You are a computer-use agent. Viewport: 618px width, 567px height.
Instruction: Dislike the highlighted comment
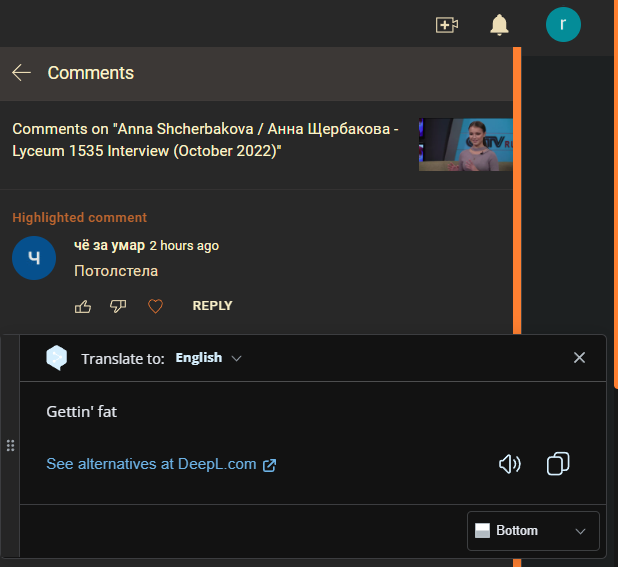[118, 306]
